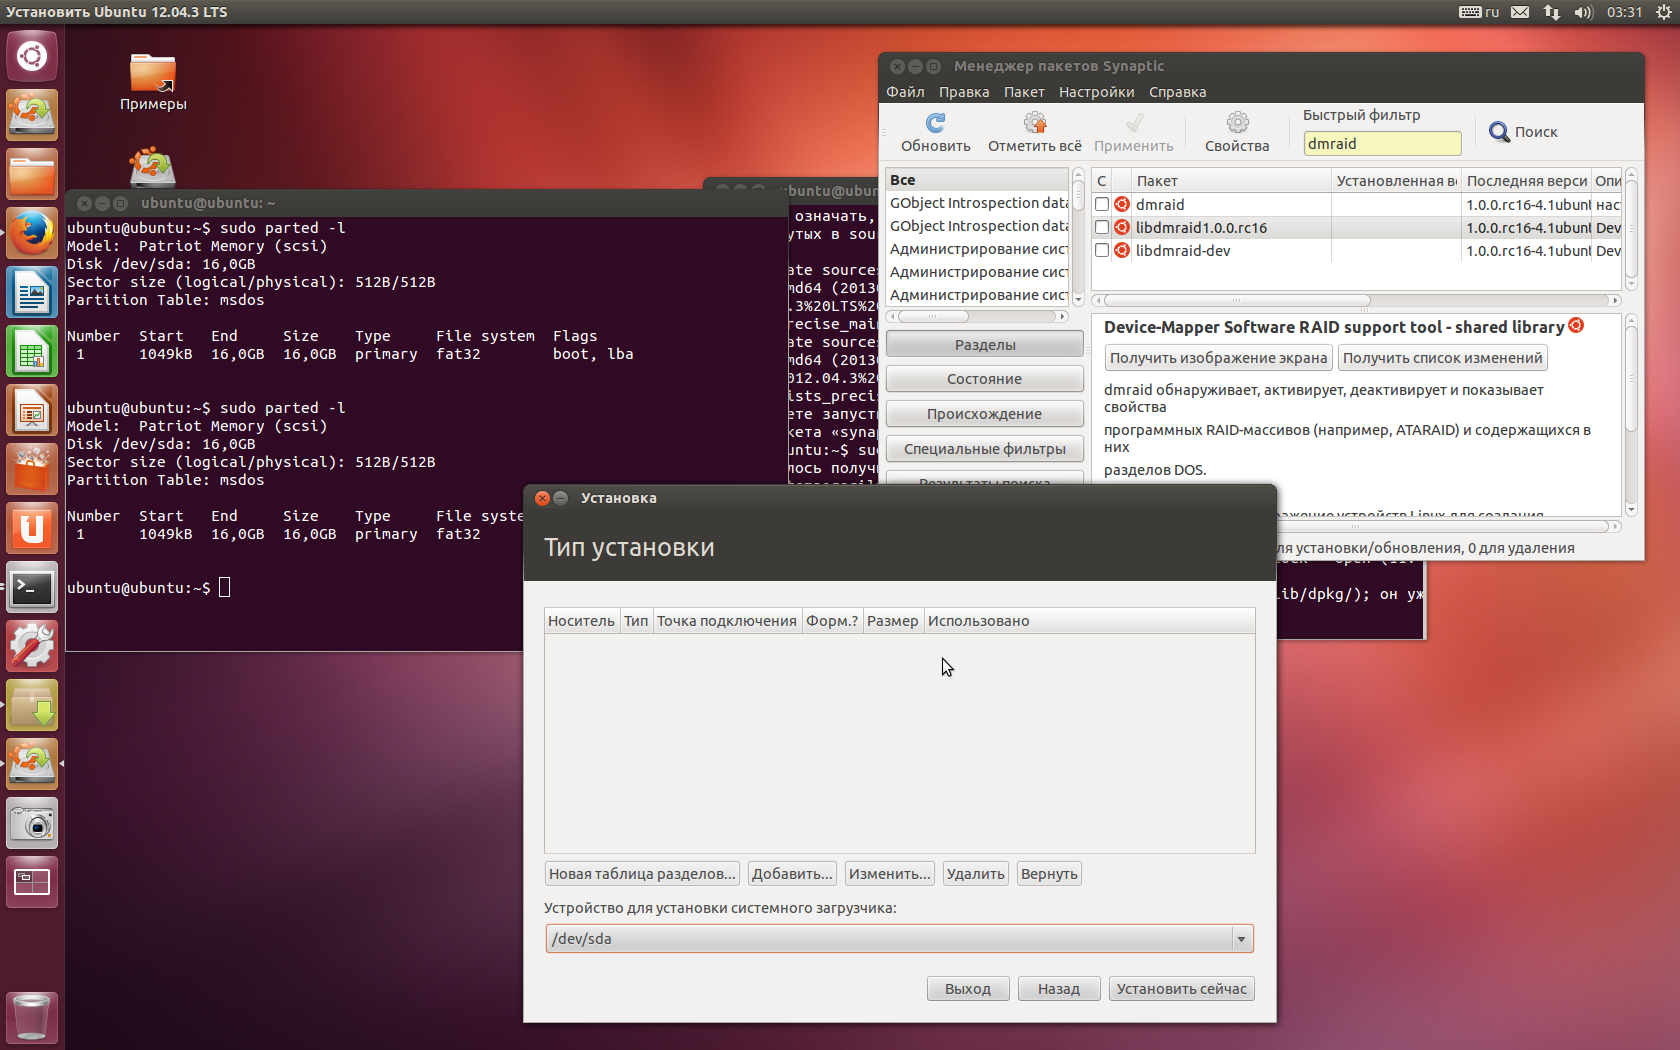Click Носитель column header in installer
The height and width of the screenshot is (1050, 1680).
pyautogui.click(x=581, y=621)
